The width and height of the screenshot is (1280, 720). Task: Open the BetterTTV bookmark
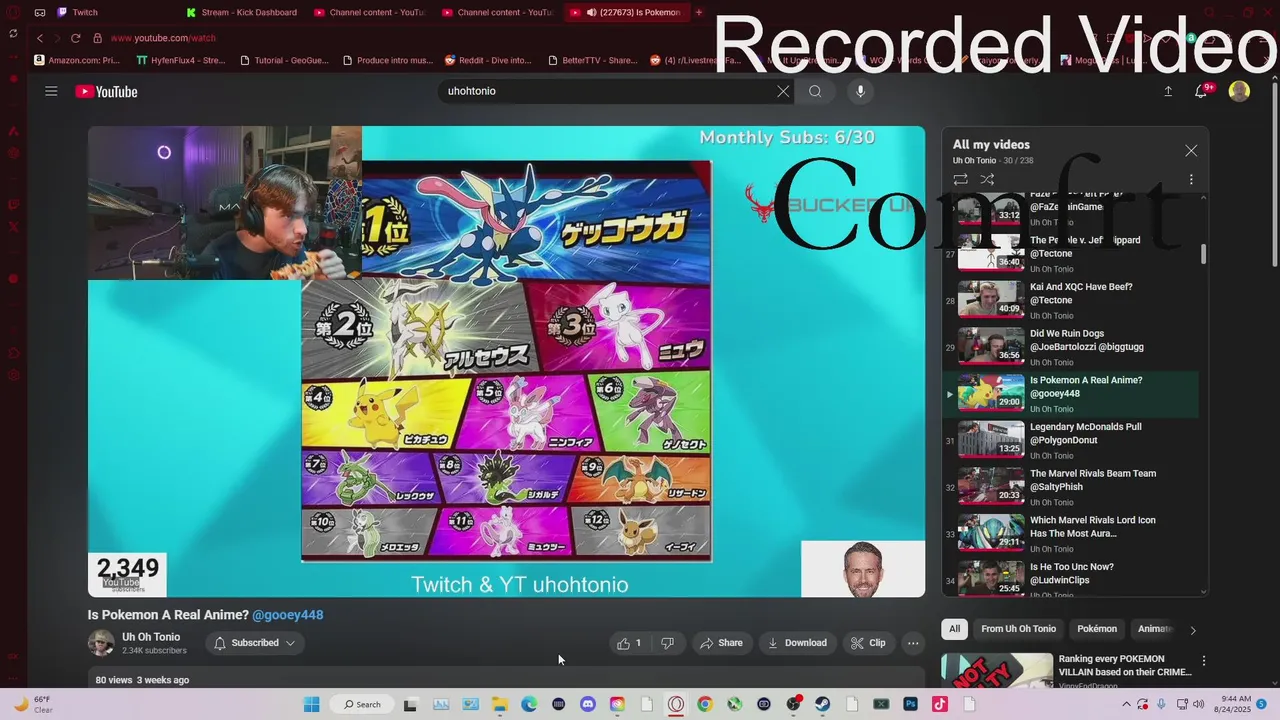click(593, 60)
